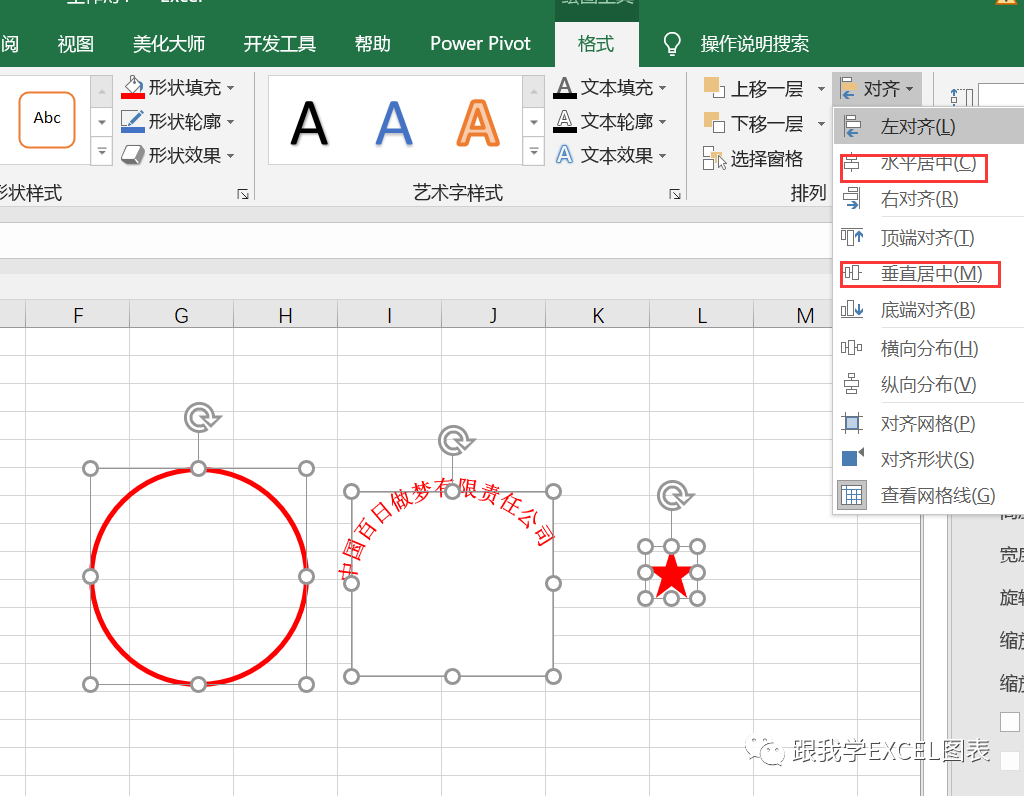This screenshot has height=796, width=1024.
Task: Open the Selection Pane (选择窗格)
Action: [753, 159]
